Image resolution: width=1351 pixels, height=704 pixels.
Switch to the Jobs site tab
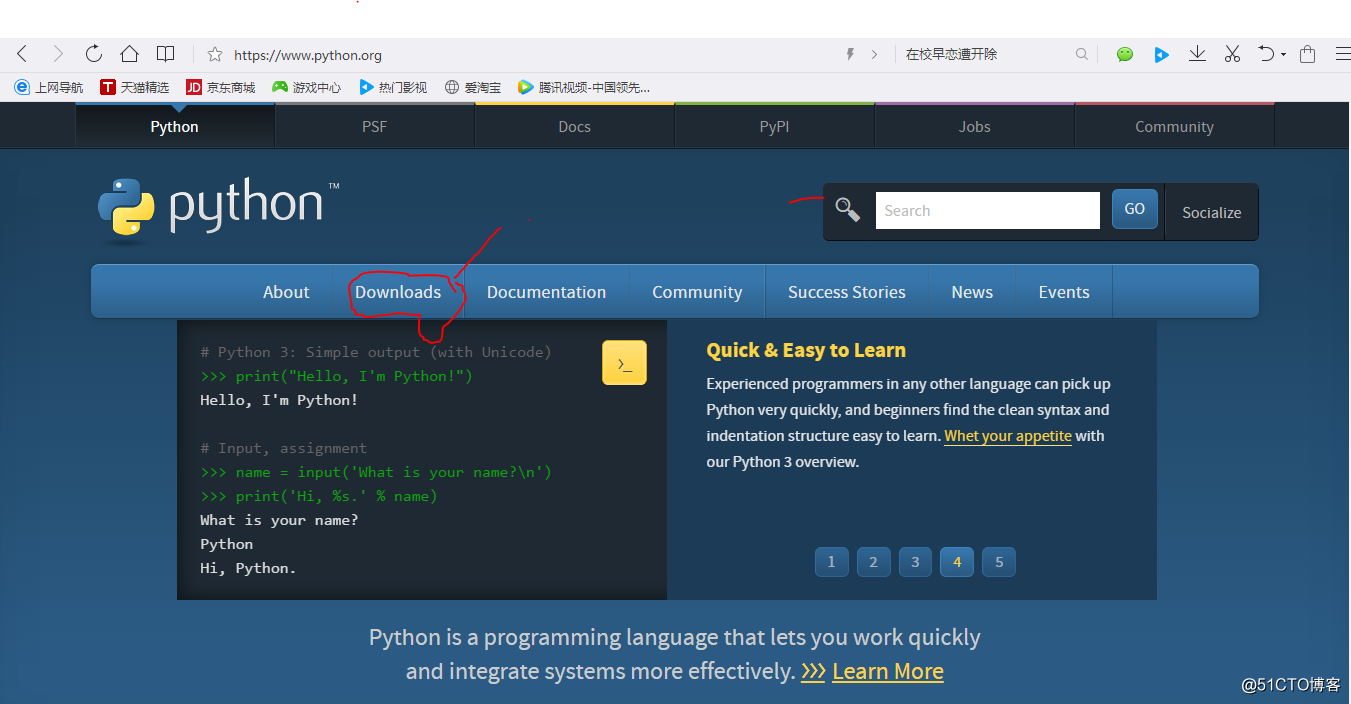coord(975,126)
